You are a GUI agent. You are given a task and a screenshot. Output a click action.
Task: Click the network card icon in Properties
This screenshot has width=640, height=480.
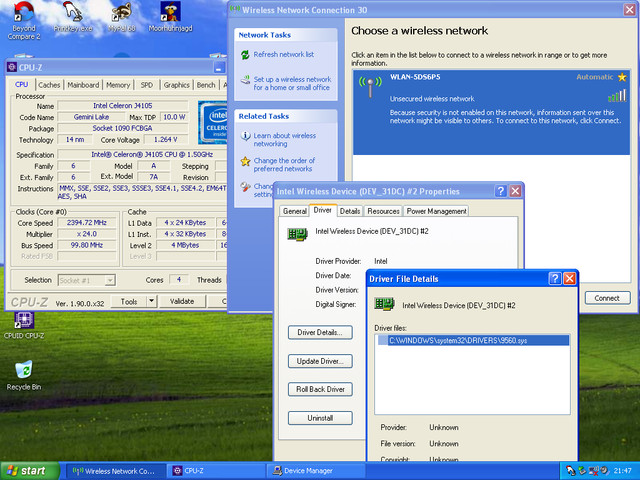297,234
